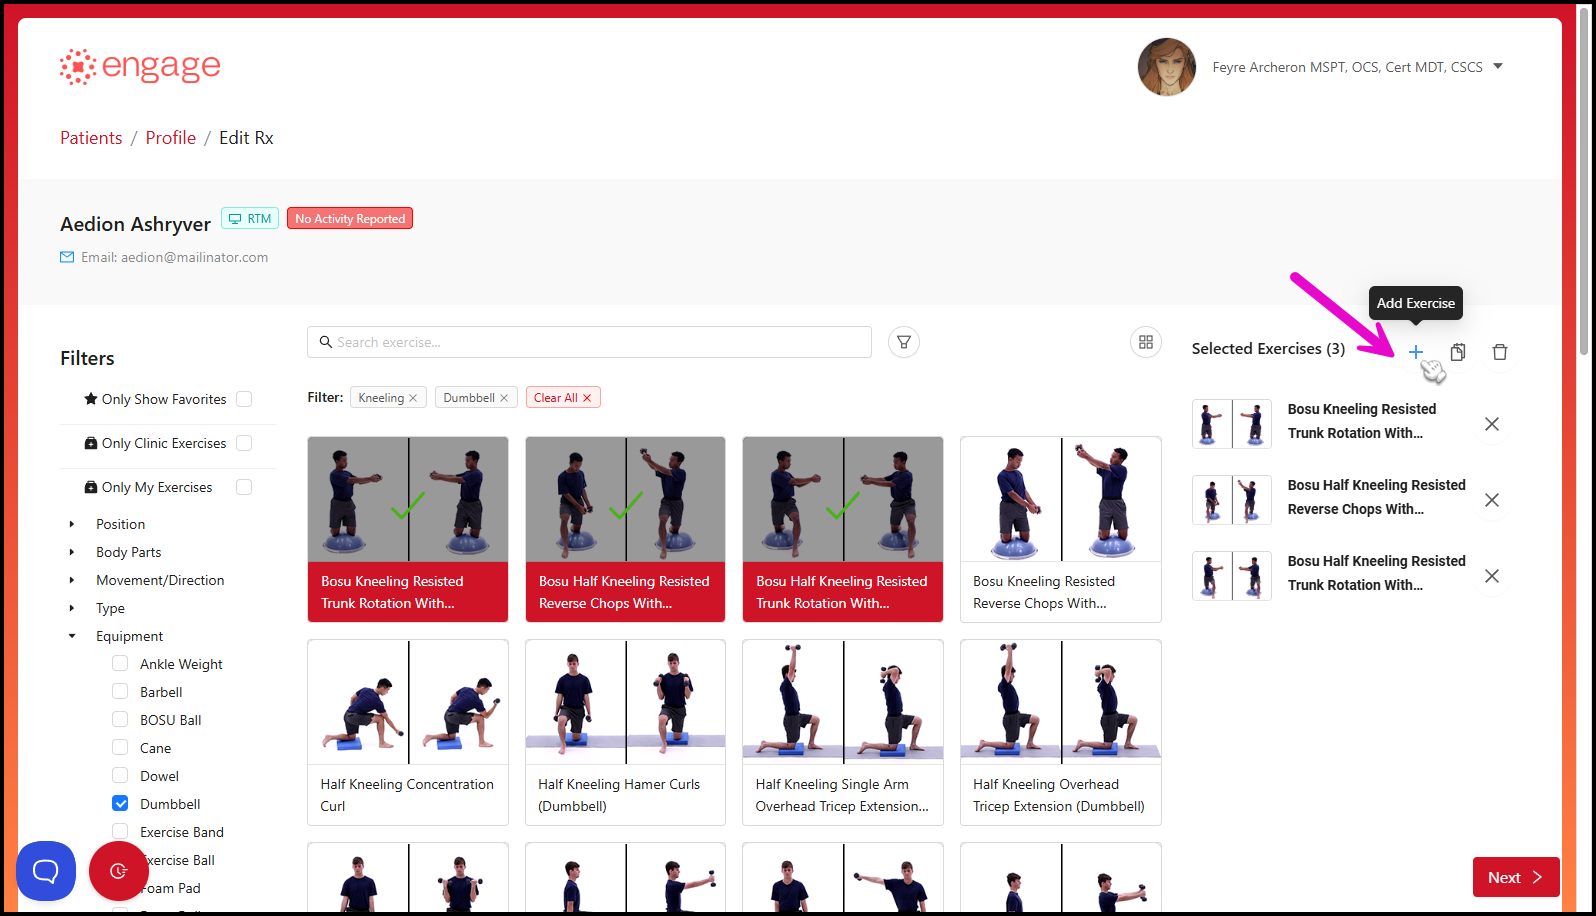The image size is (1596, 916).
Task: Click the Selected Exercises (3) heading
Action: (x=1268, y=349)
